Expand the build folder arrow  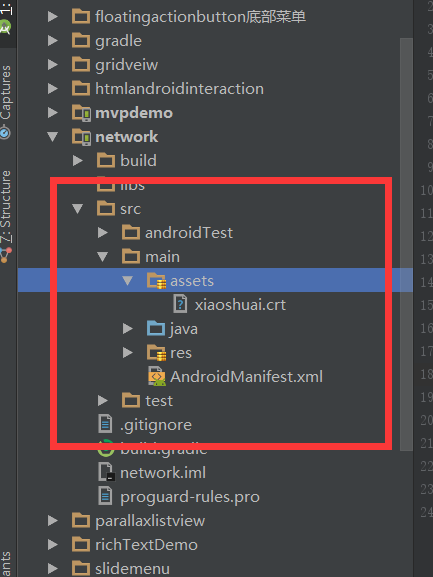(78, 161)
